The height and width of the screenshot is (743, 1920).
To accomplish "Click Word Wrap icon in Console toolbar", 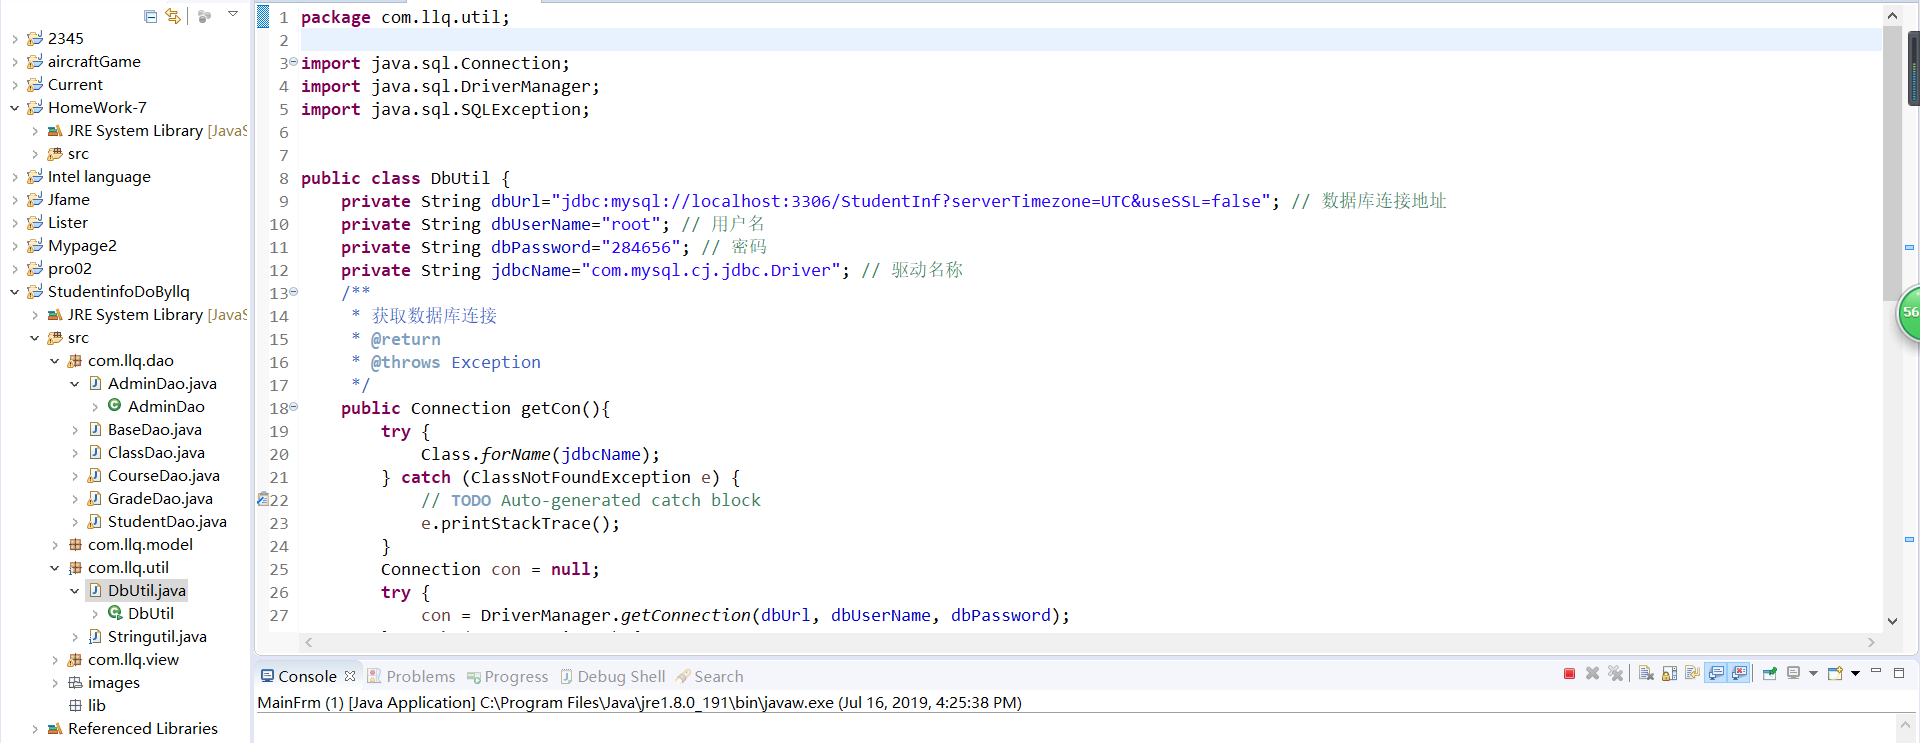I will coord(1692,674).
